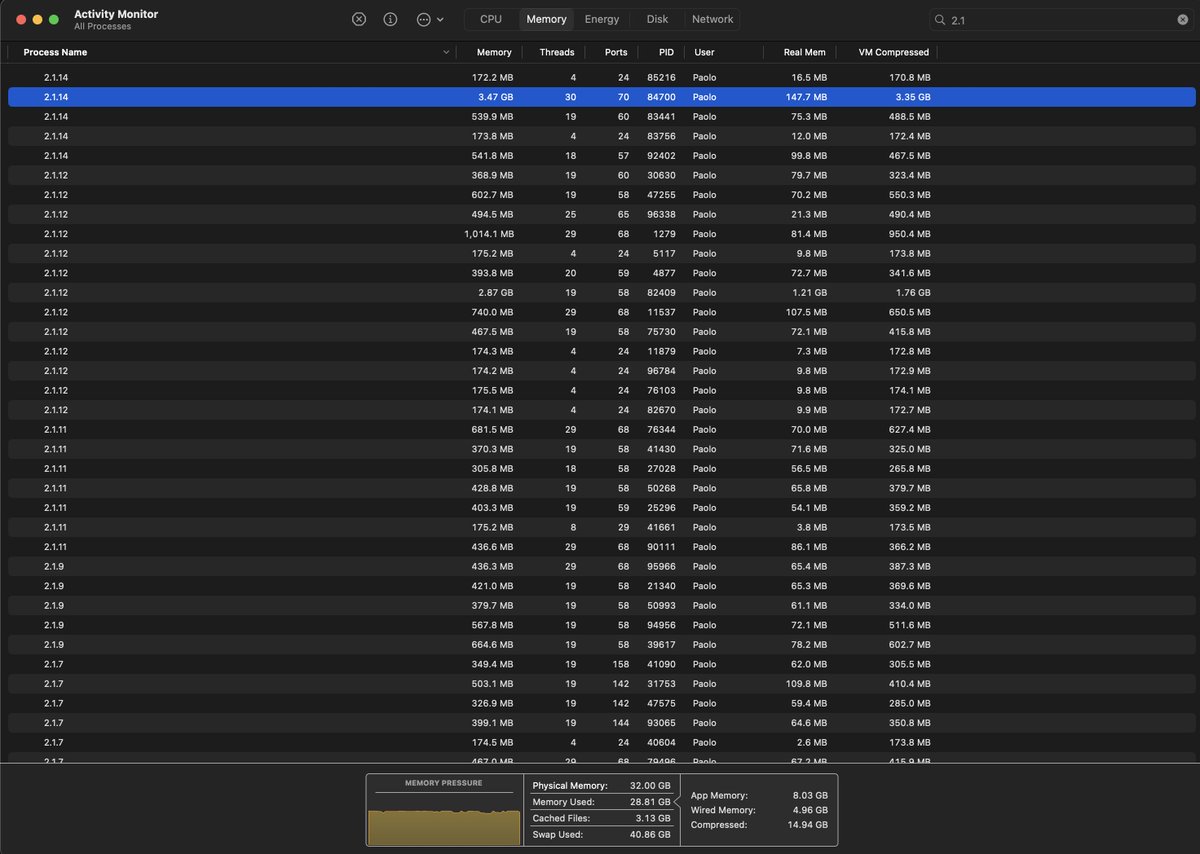The height and width of the screenshot is (854, 1200).
Task: Select process row with PID 1279
Action: click(x=602, y=234)
